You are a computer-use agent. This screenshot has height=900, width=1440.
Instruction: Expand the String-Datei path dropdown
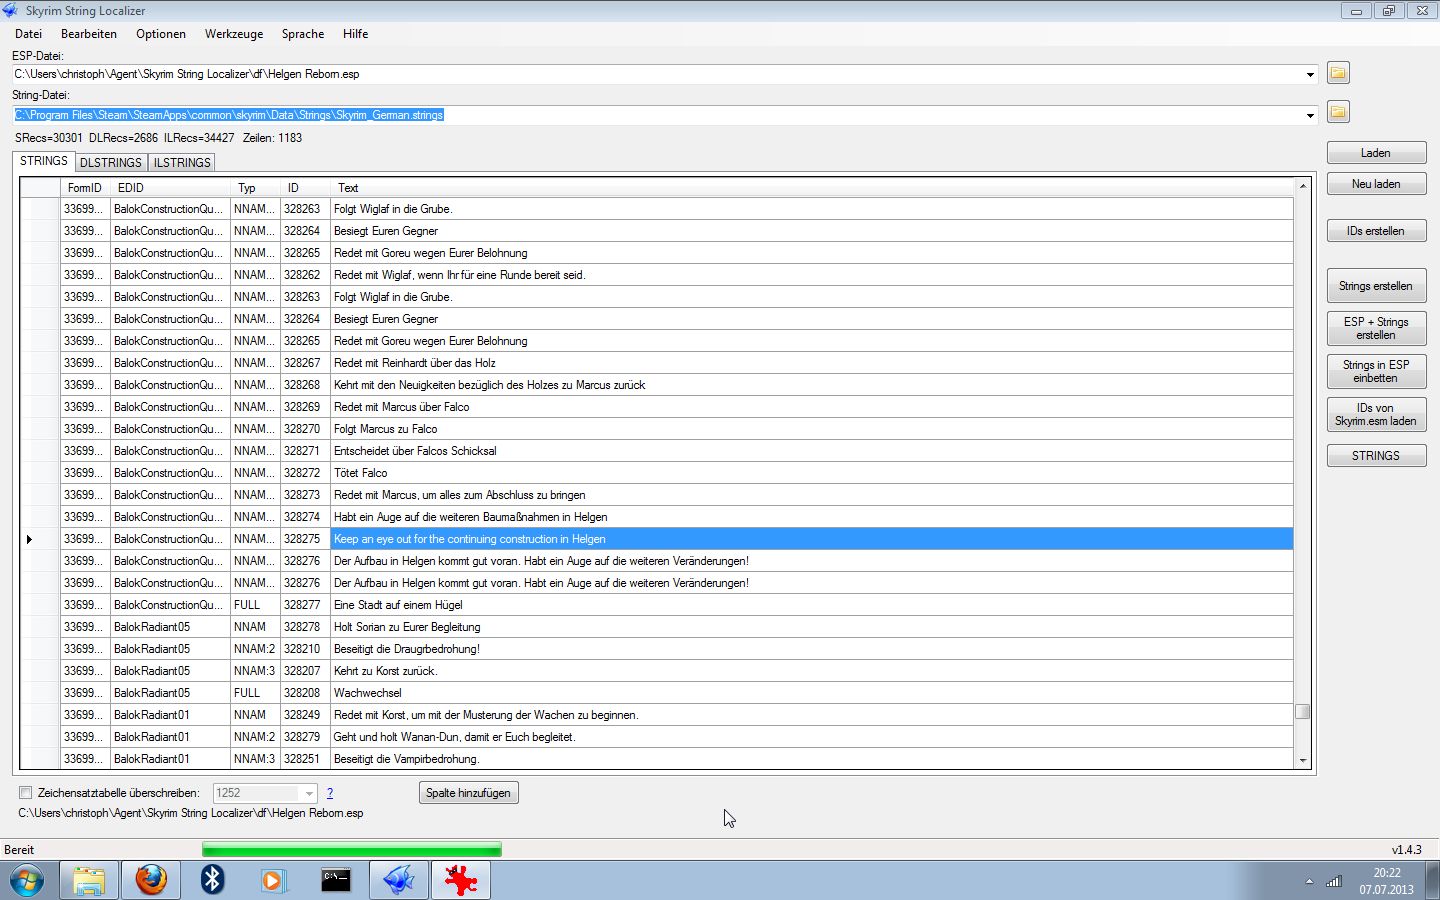point(1310,116)
